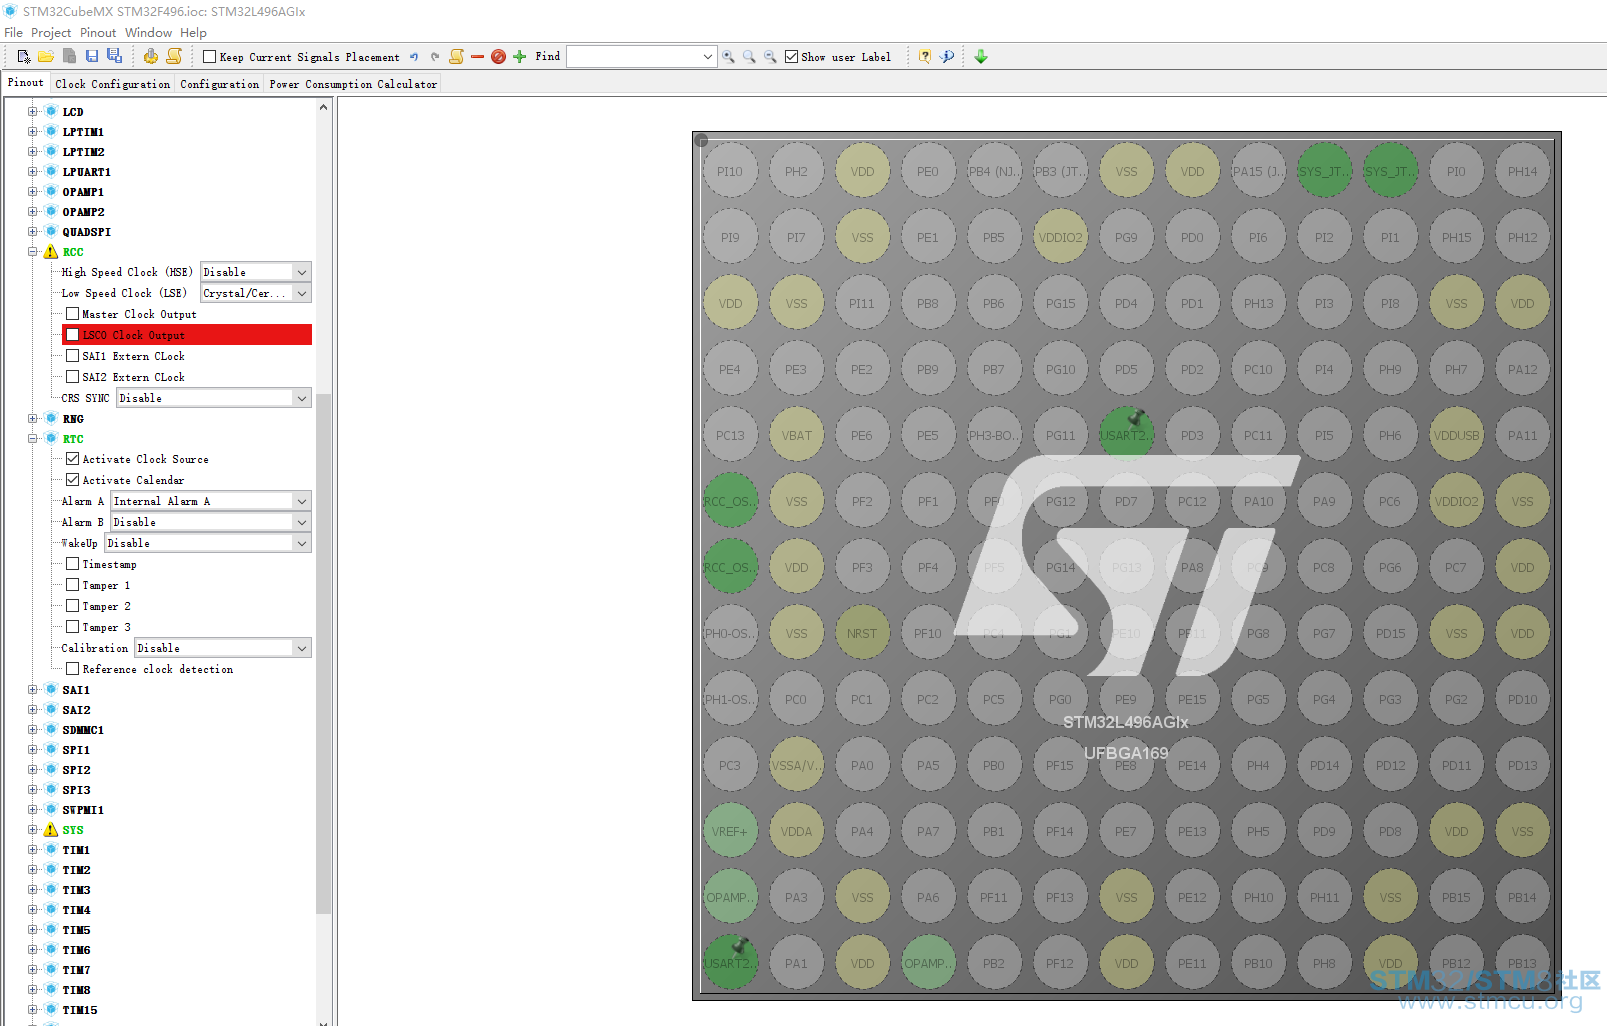Open the High Speed Clock (HSE) dropdown
This screenshot has width=1607, height=1026.
tap(256, 272)
